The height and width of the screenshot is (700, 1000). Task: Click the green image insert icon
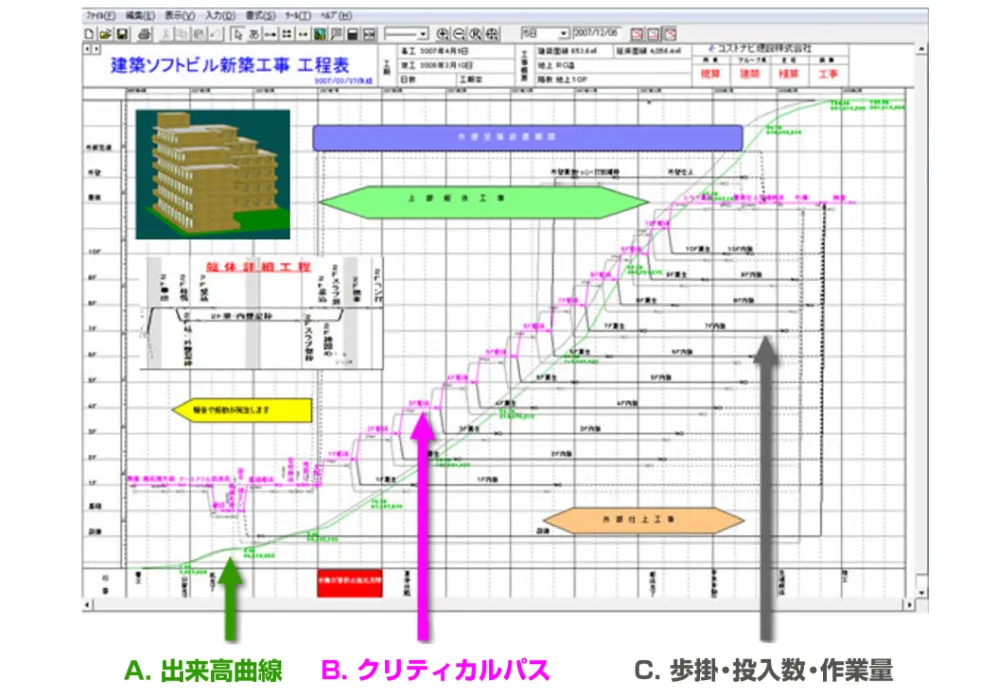tap(318, 31)
